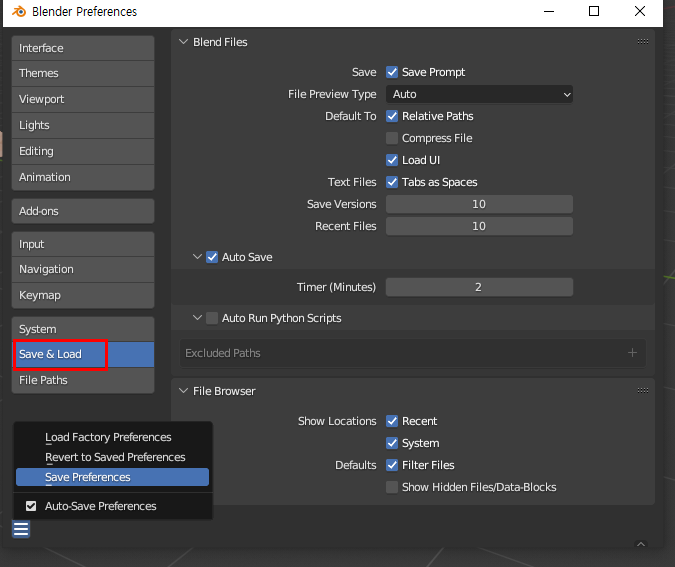Toggle the Save Prompt checkbox
Image resolution: width=675 pixels, height=567 pixels.
coord(392,72)
